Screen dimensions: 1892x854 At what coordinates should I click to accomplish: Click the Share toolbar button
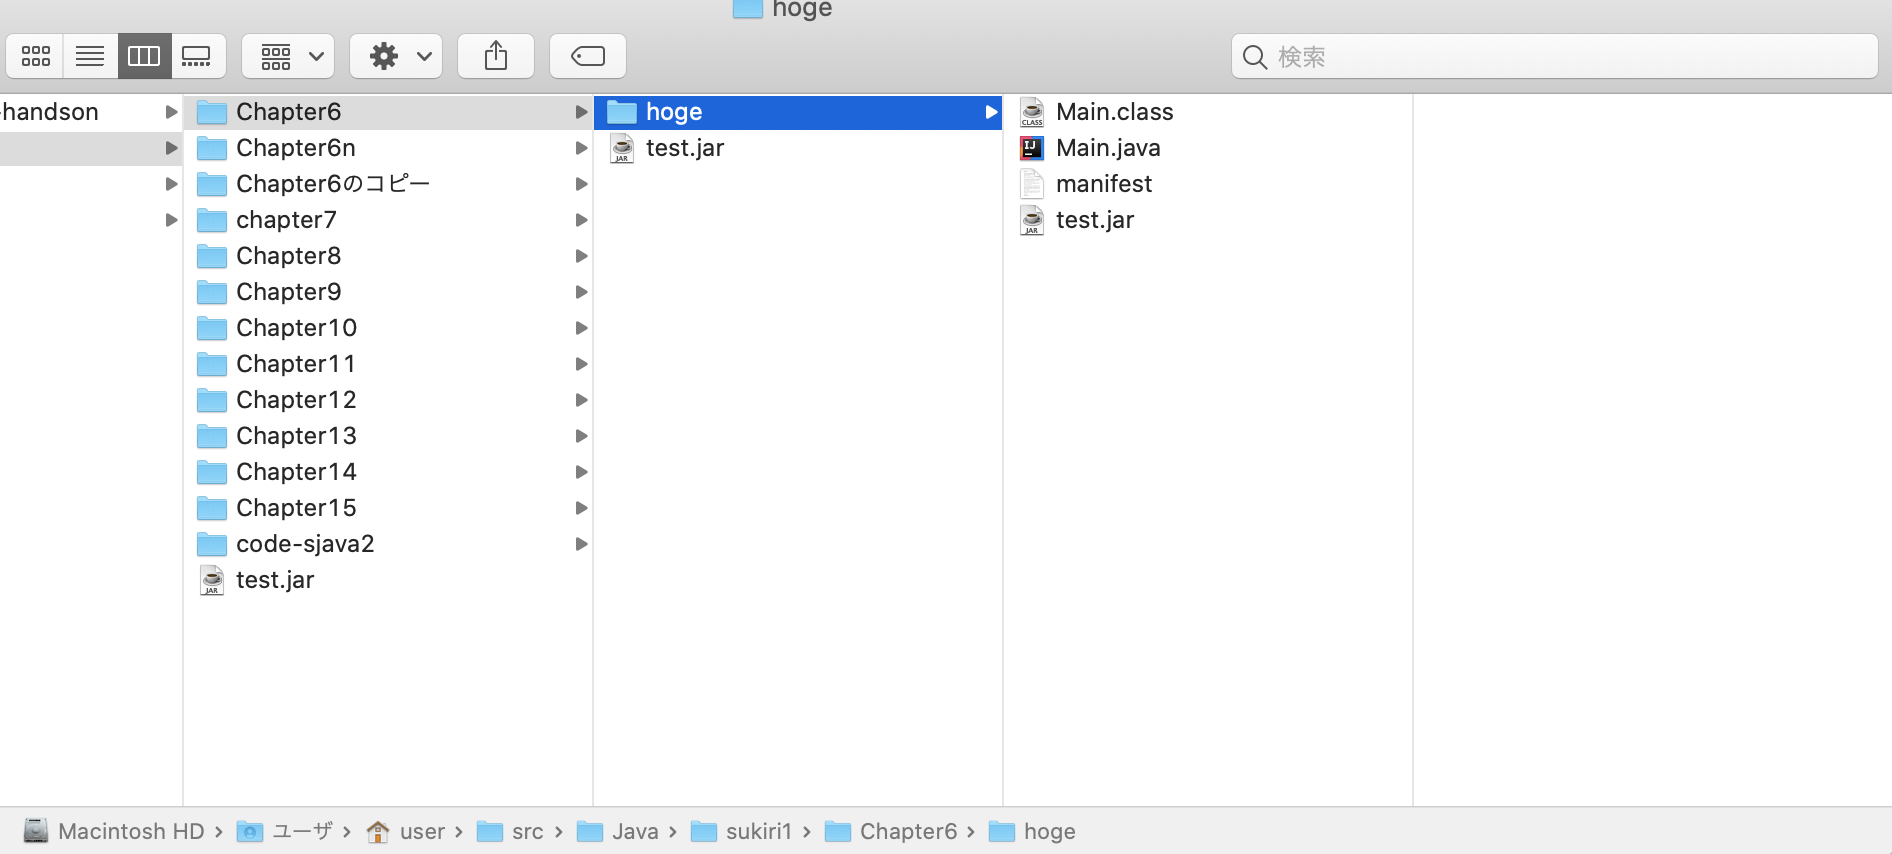[496, 56]
